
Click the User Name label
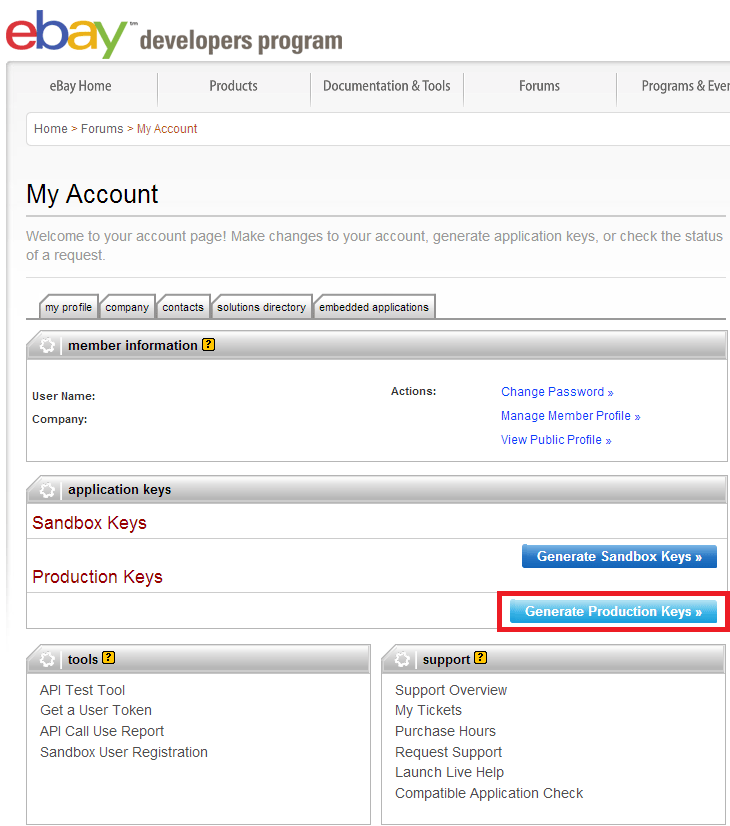click(x=64, y=396)
